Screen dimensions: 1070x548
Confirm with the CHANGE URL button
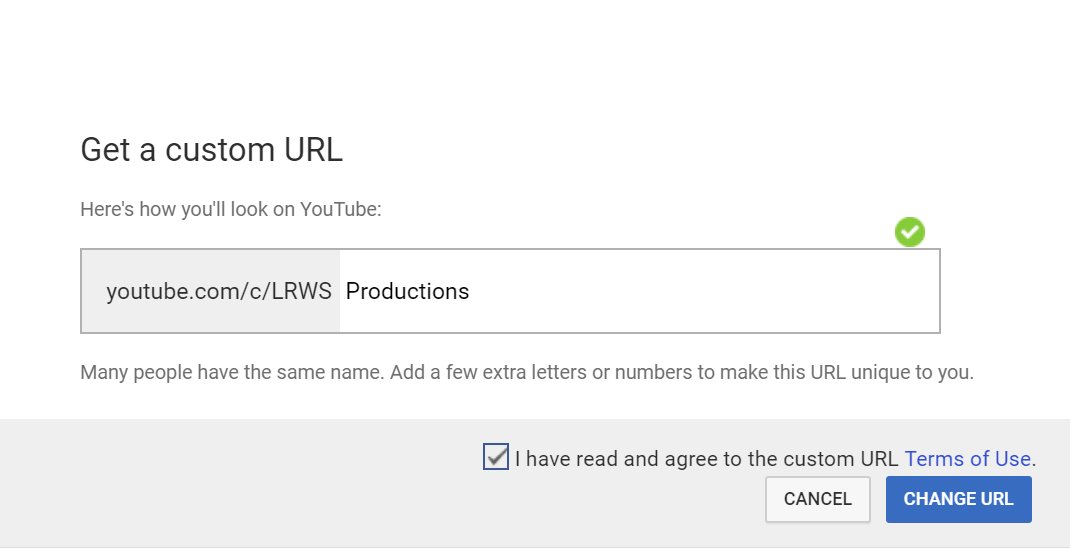click(x=958, y=499)
